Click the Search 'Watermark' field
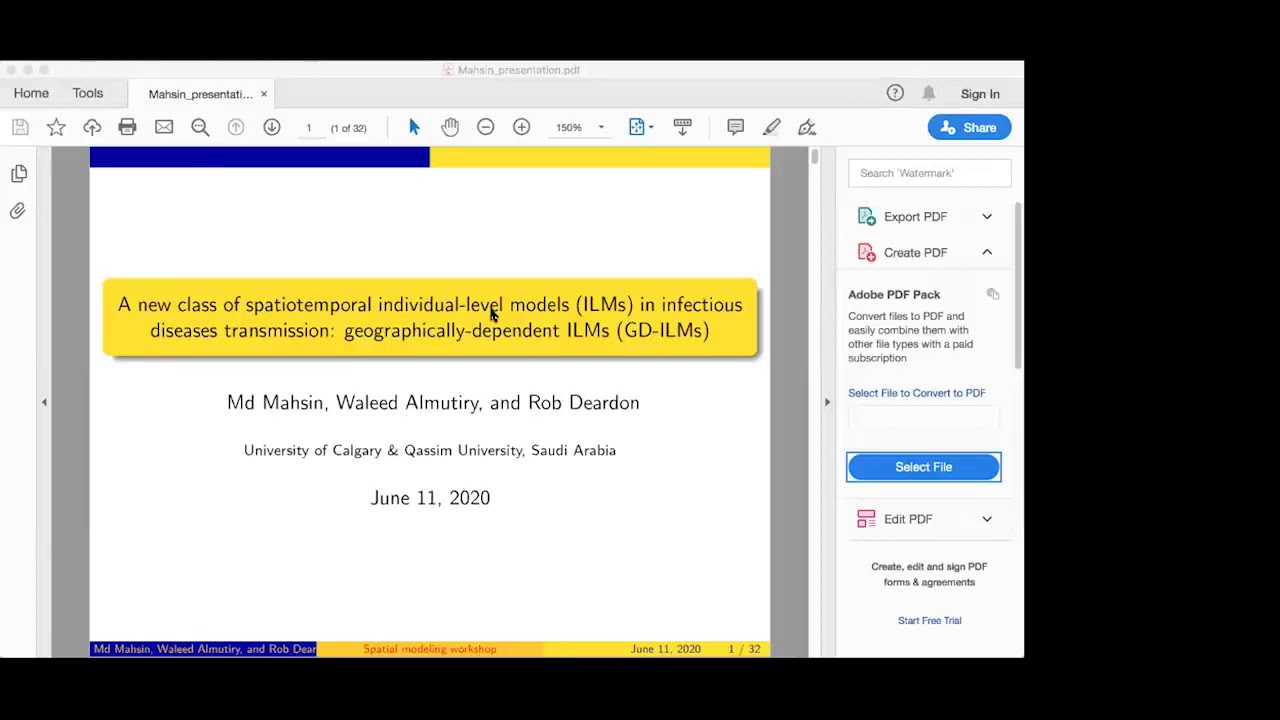 930,173
